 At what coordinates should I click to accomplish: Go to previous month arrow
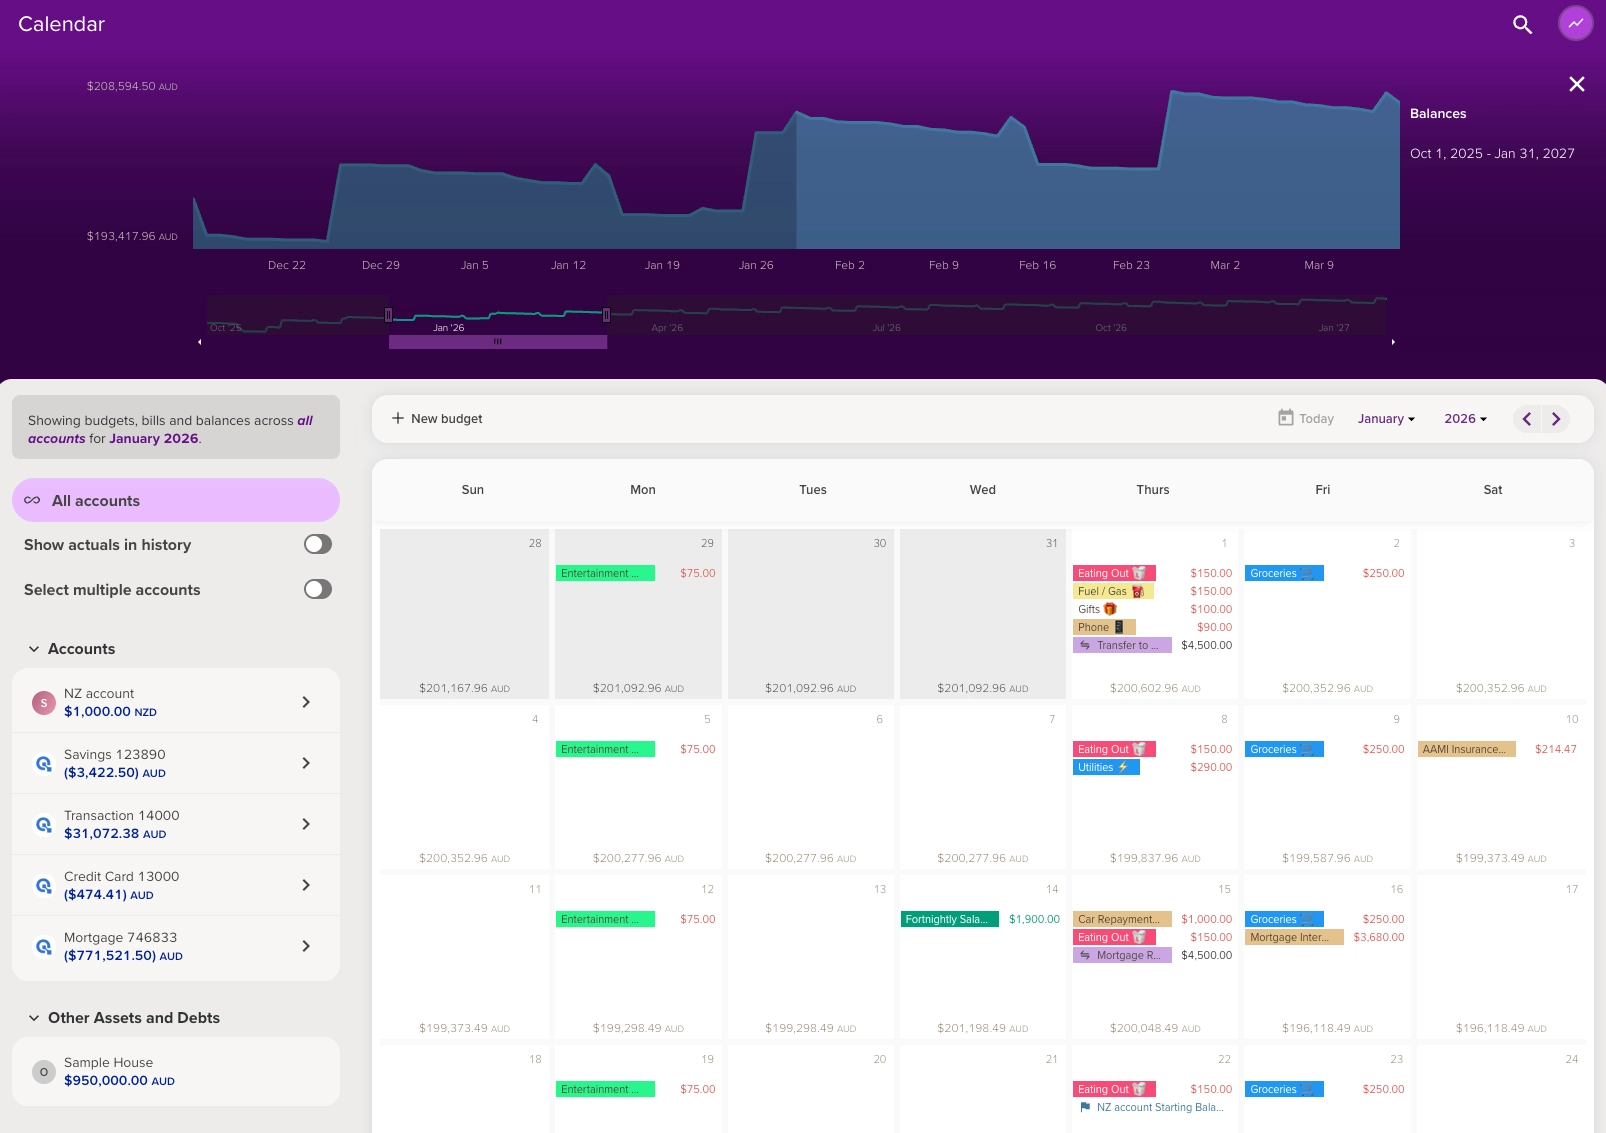(1527, 419)
